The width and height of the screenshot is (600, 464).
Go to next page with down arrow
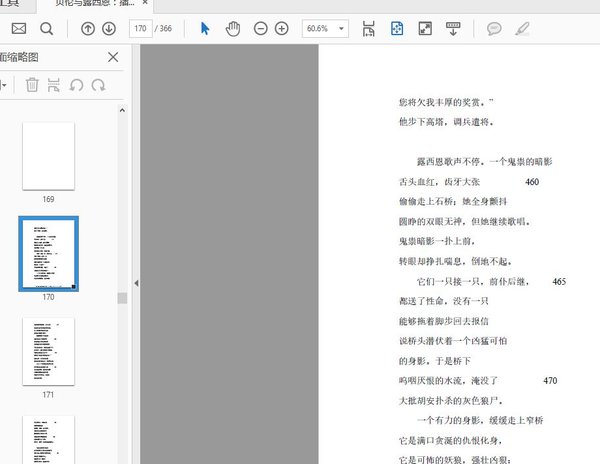pos(109,28)
